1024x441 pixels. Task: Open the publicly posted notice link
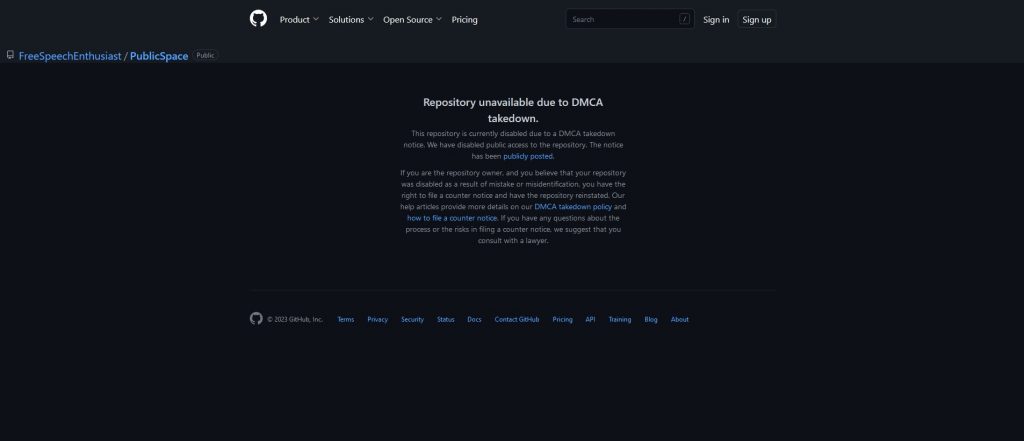[x=528, y=157]
